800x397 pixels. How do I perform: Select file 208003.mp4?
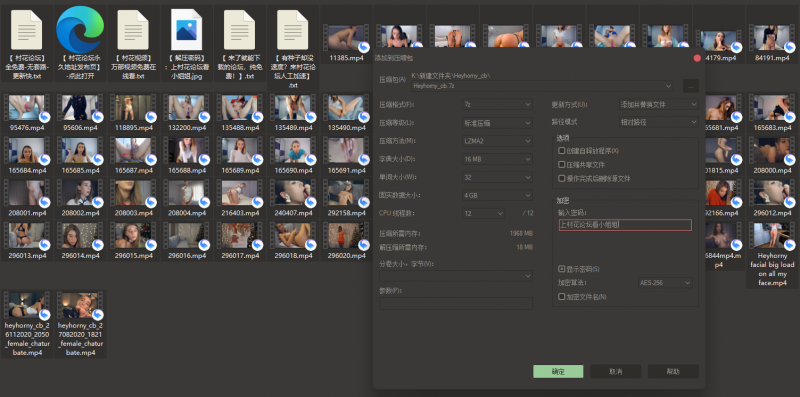coord(133,198)
